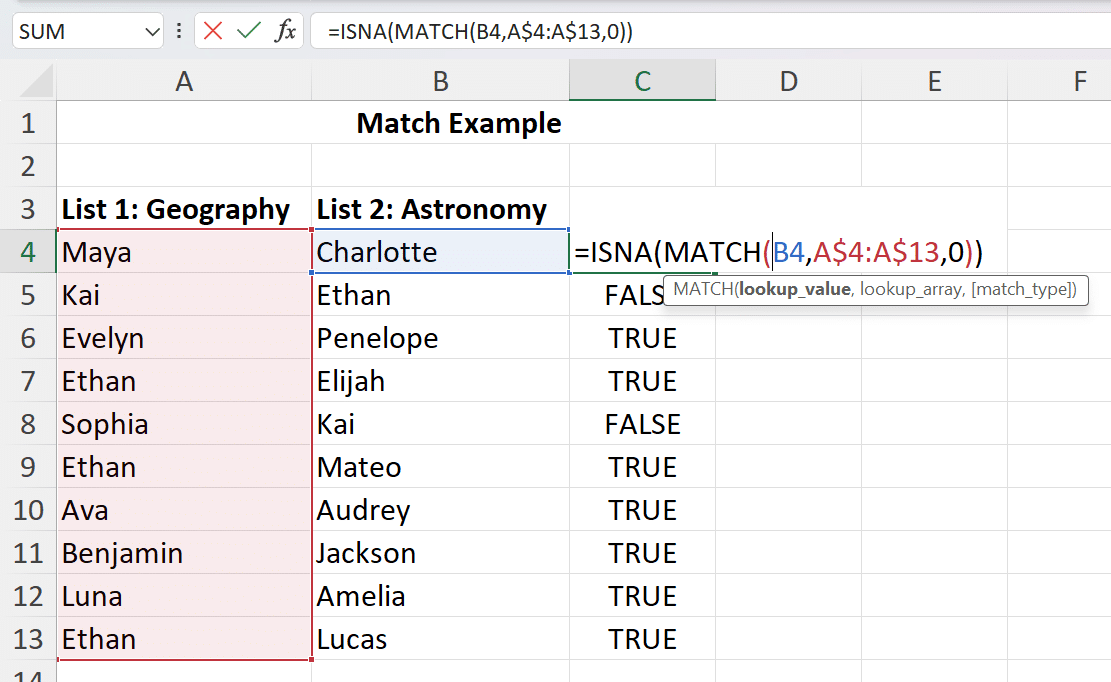This screenshot has width=1111, height=682.
Task: Click the TRUE value in cell C6
Action: [x=643, y=338]
